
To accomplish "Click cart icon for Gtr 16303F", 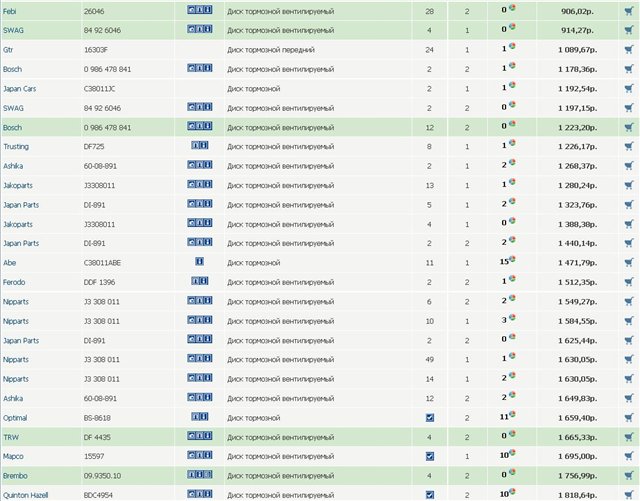I will pyautogui.click(x=629, y=50).
